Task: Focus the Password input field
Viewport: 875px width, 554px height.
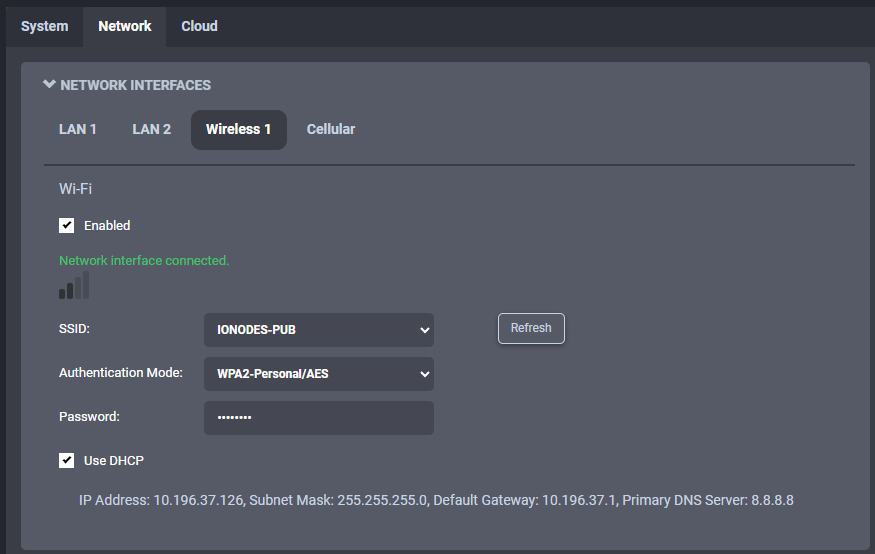Action: [319, 417]
